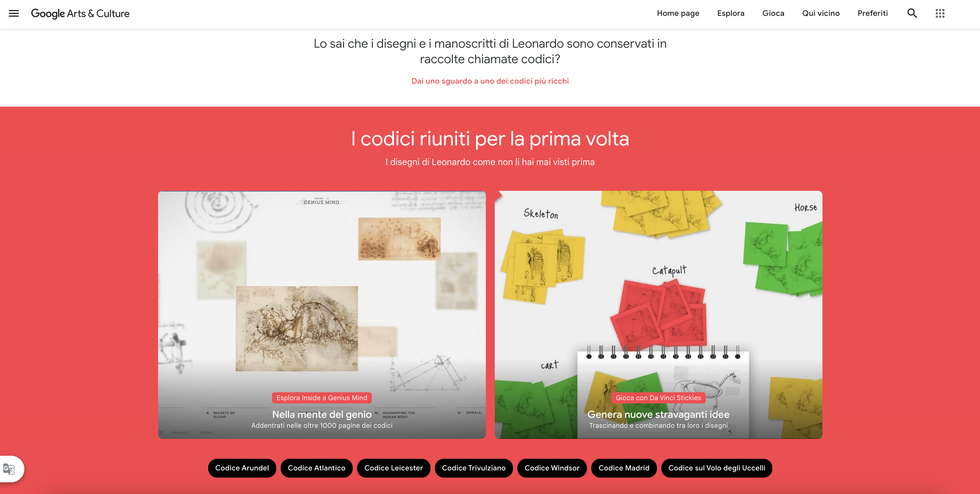Click the Google Arts & Culture logo

point(80,14)
